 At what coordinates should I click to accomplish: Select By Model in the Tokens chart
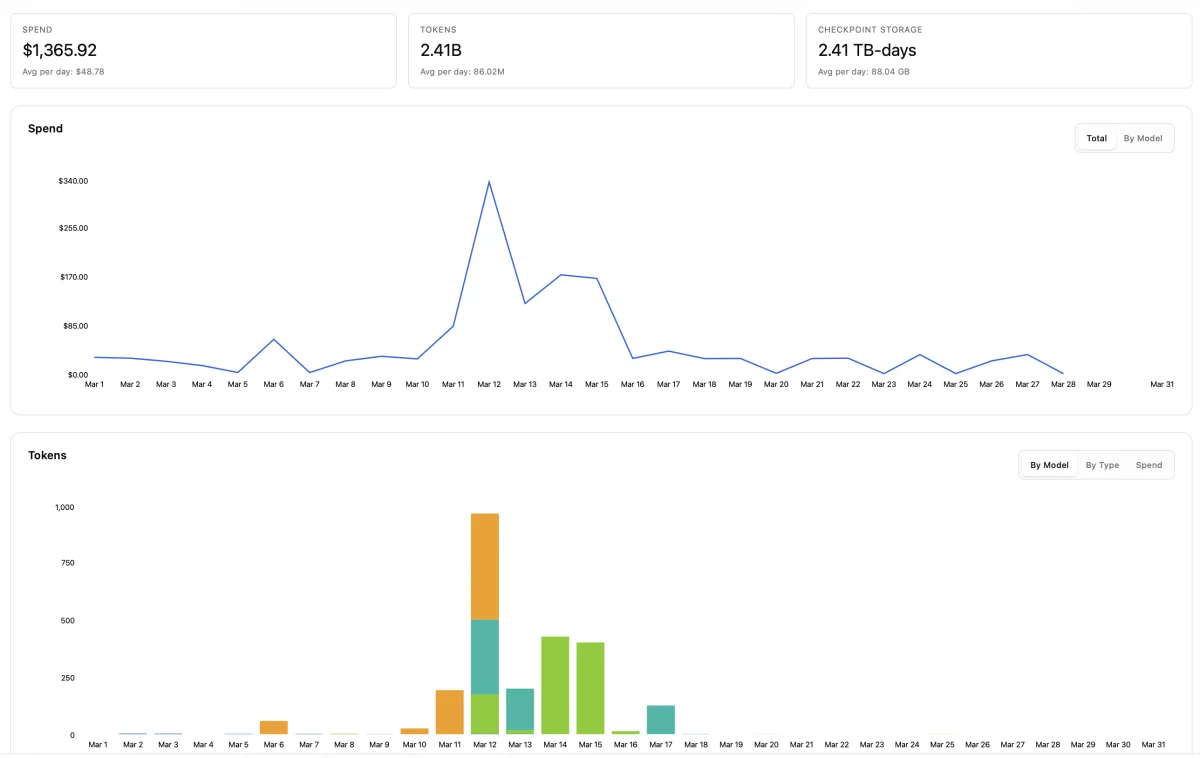[1048, 465]
